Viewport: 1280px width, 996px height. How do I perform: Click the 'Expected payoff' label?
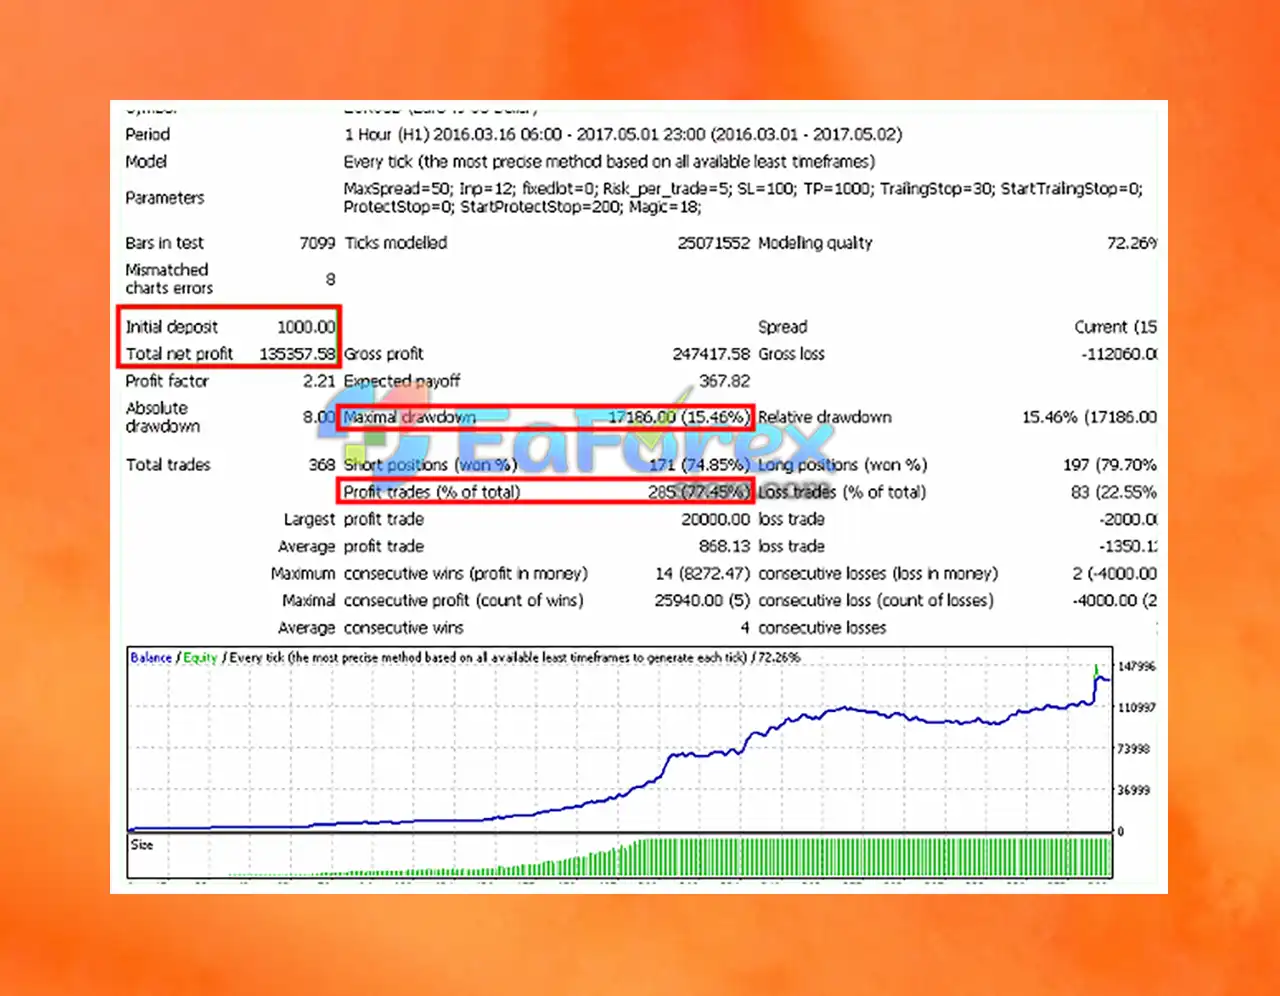(402, 380)
